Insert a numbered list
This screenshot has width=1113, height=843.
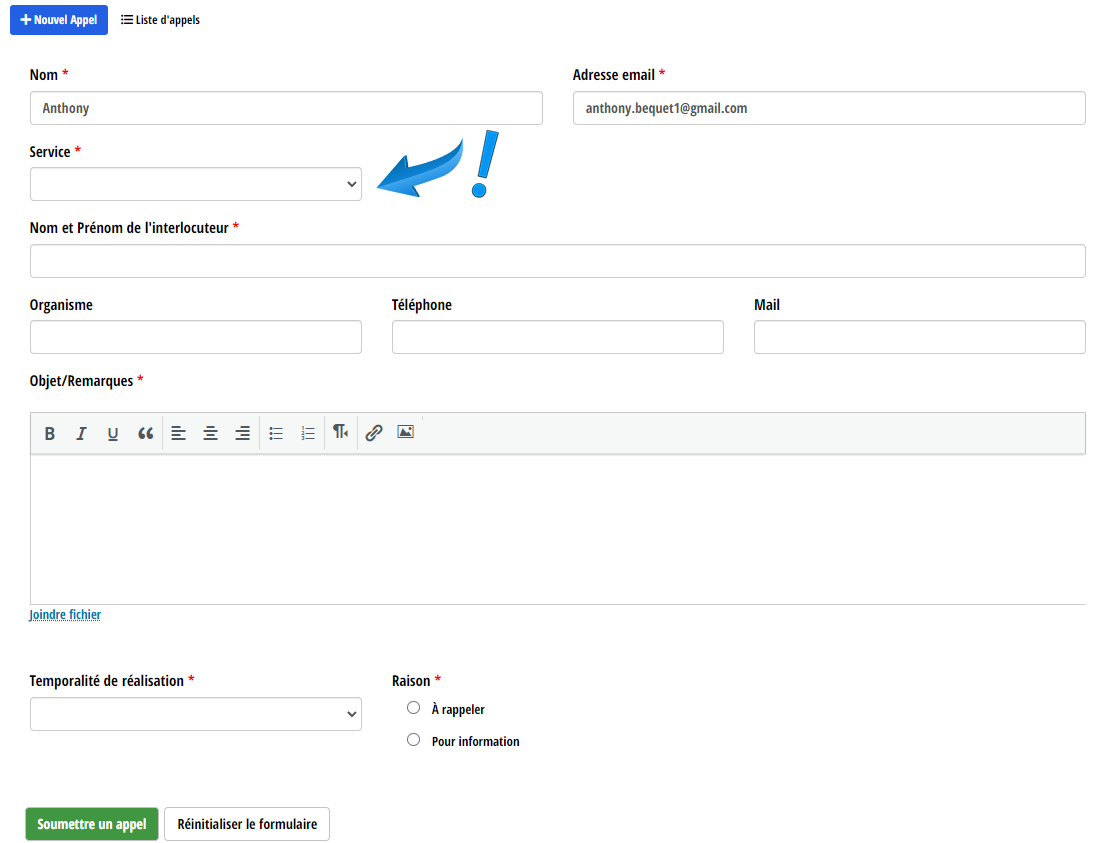(x=309, y=434)
